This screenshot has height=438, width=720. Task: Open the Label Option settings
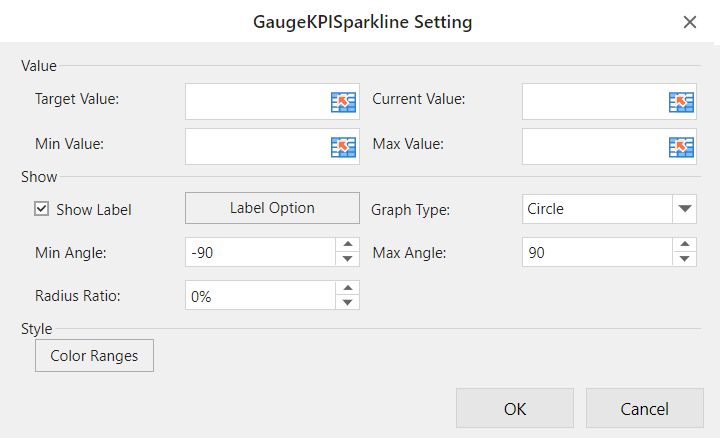272,208
